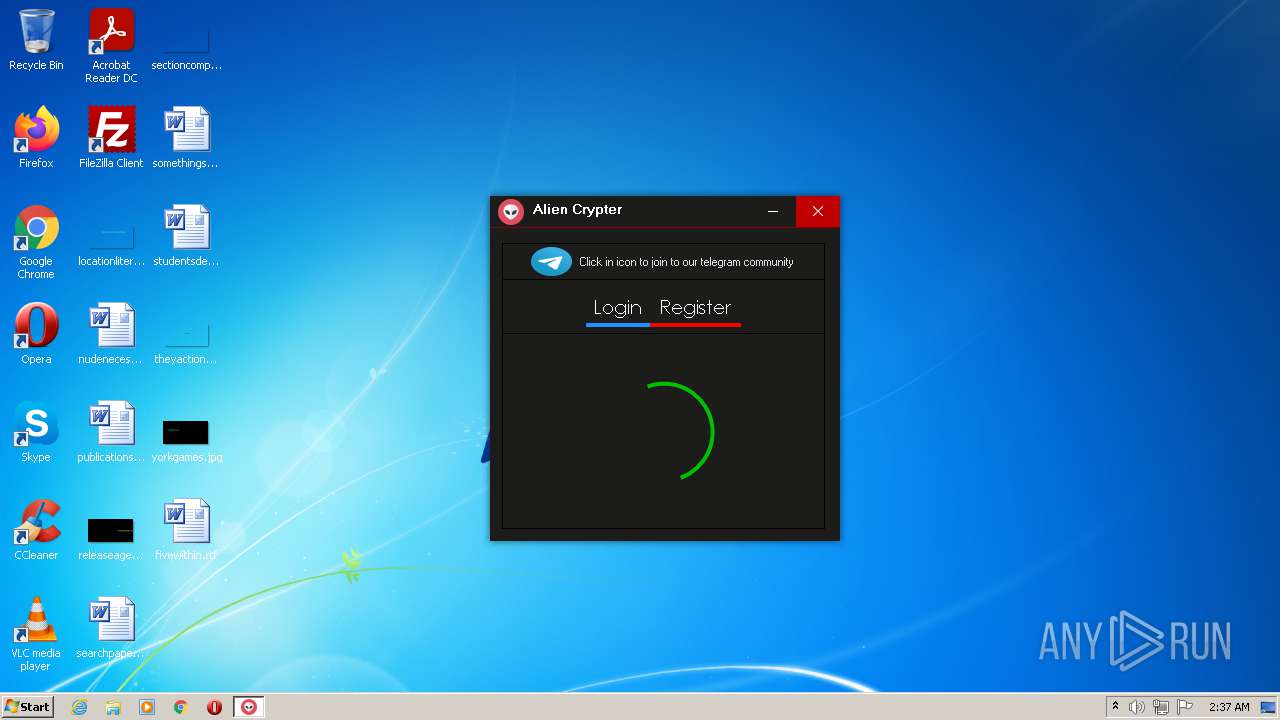Click the Alien Crypter alien logo icon
Image resolution: width=1280 pixels, height=720 pixels.
tap(511, 211)
